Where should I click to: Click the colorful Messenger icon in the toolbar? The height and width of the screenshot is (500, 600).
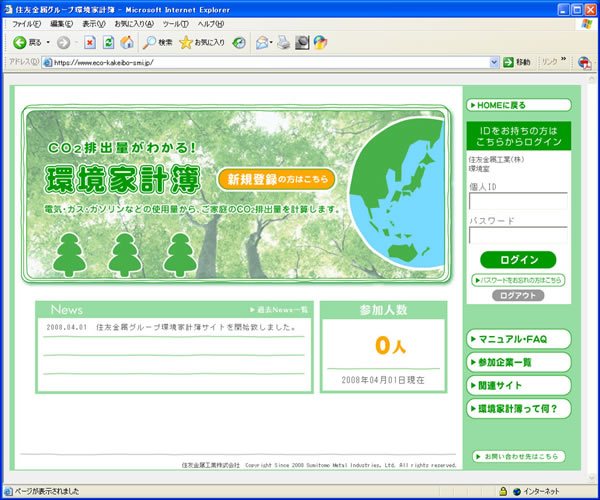tap(320, 42)
